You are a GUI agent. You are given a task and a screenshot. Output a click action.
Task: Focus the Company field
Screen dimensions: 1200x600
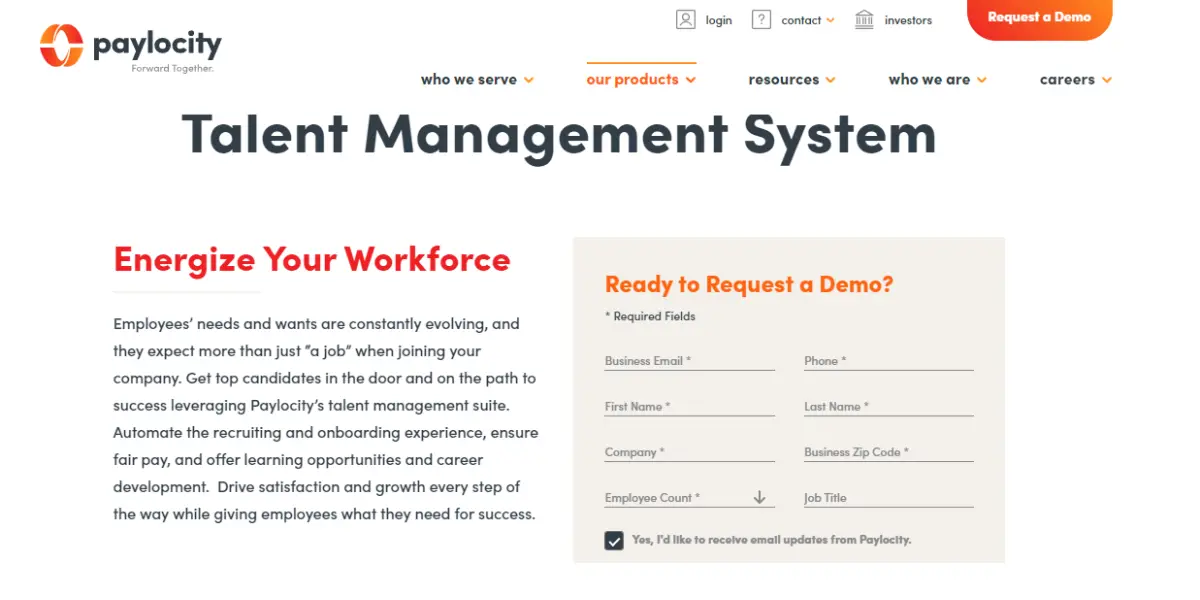[x=689, y=452]
